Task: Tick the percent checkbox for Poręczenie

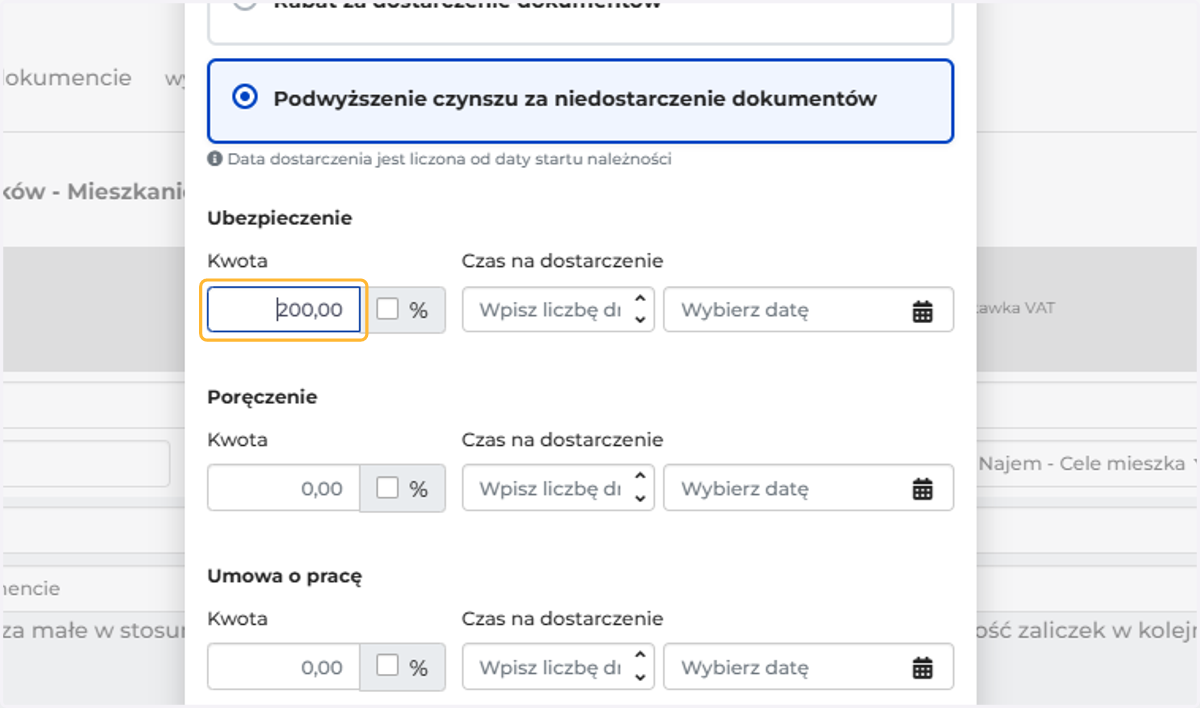Action: pos(387,488)
